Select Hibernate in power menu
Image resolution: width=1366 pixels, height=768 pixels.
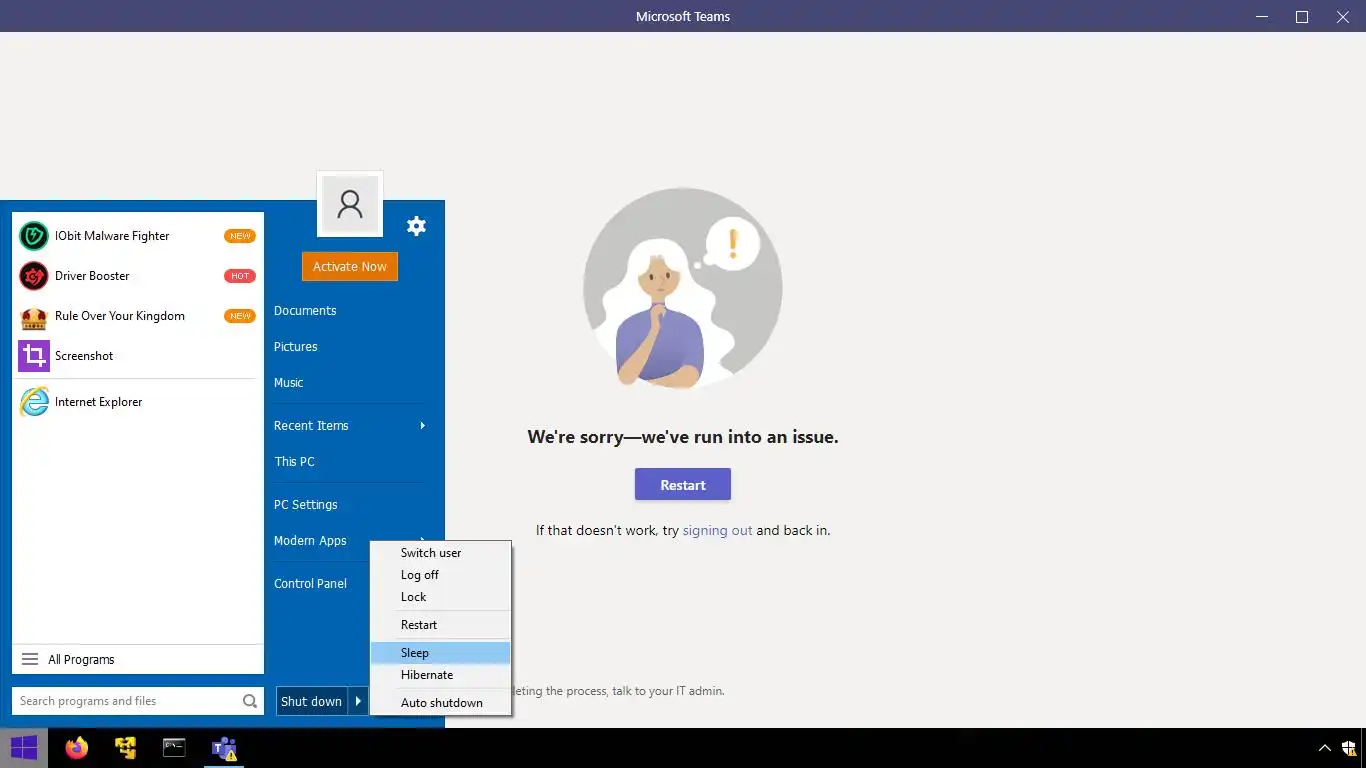441,675
